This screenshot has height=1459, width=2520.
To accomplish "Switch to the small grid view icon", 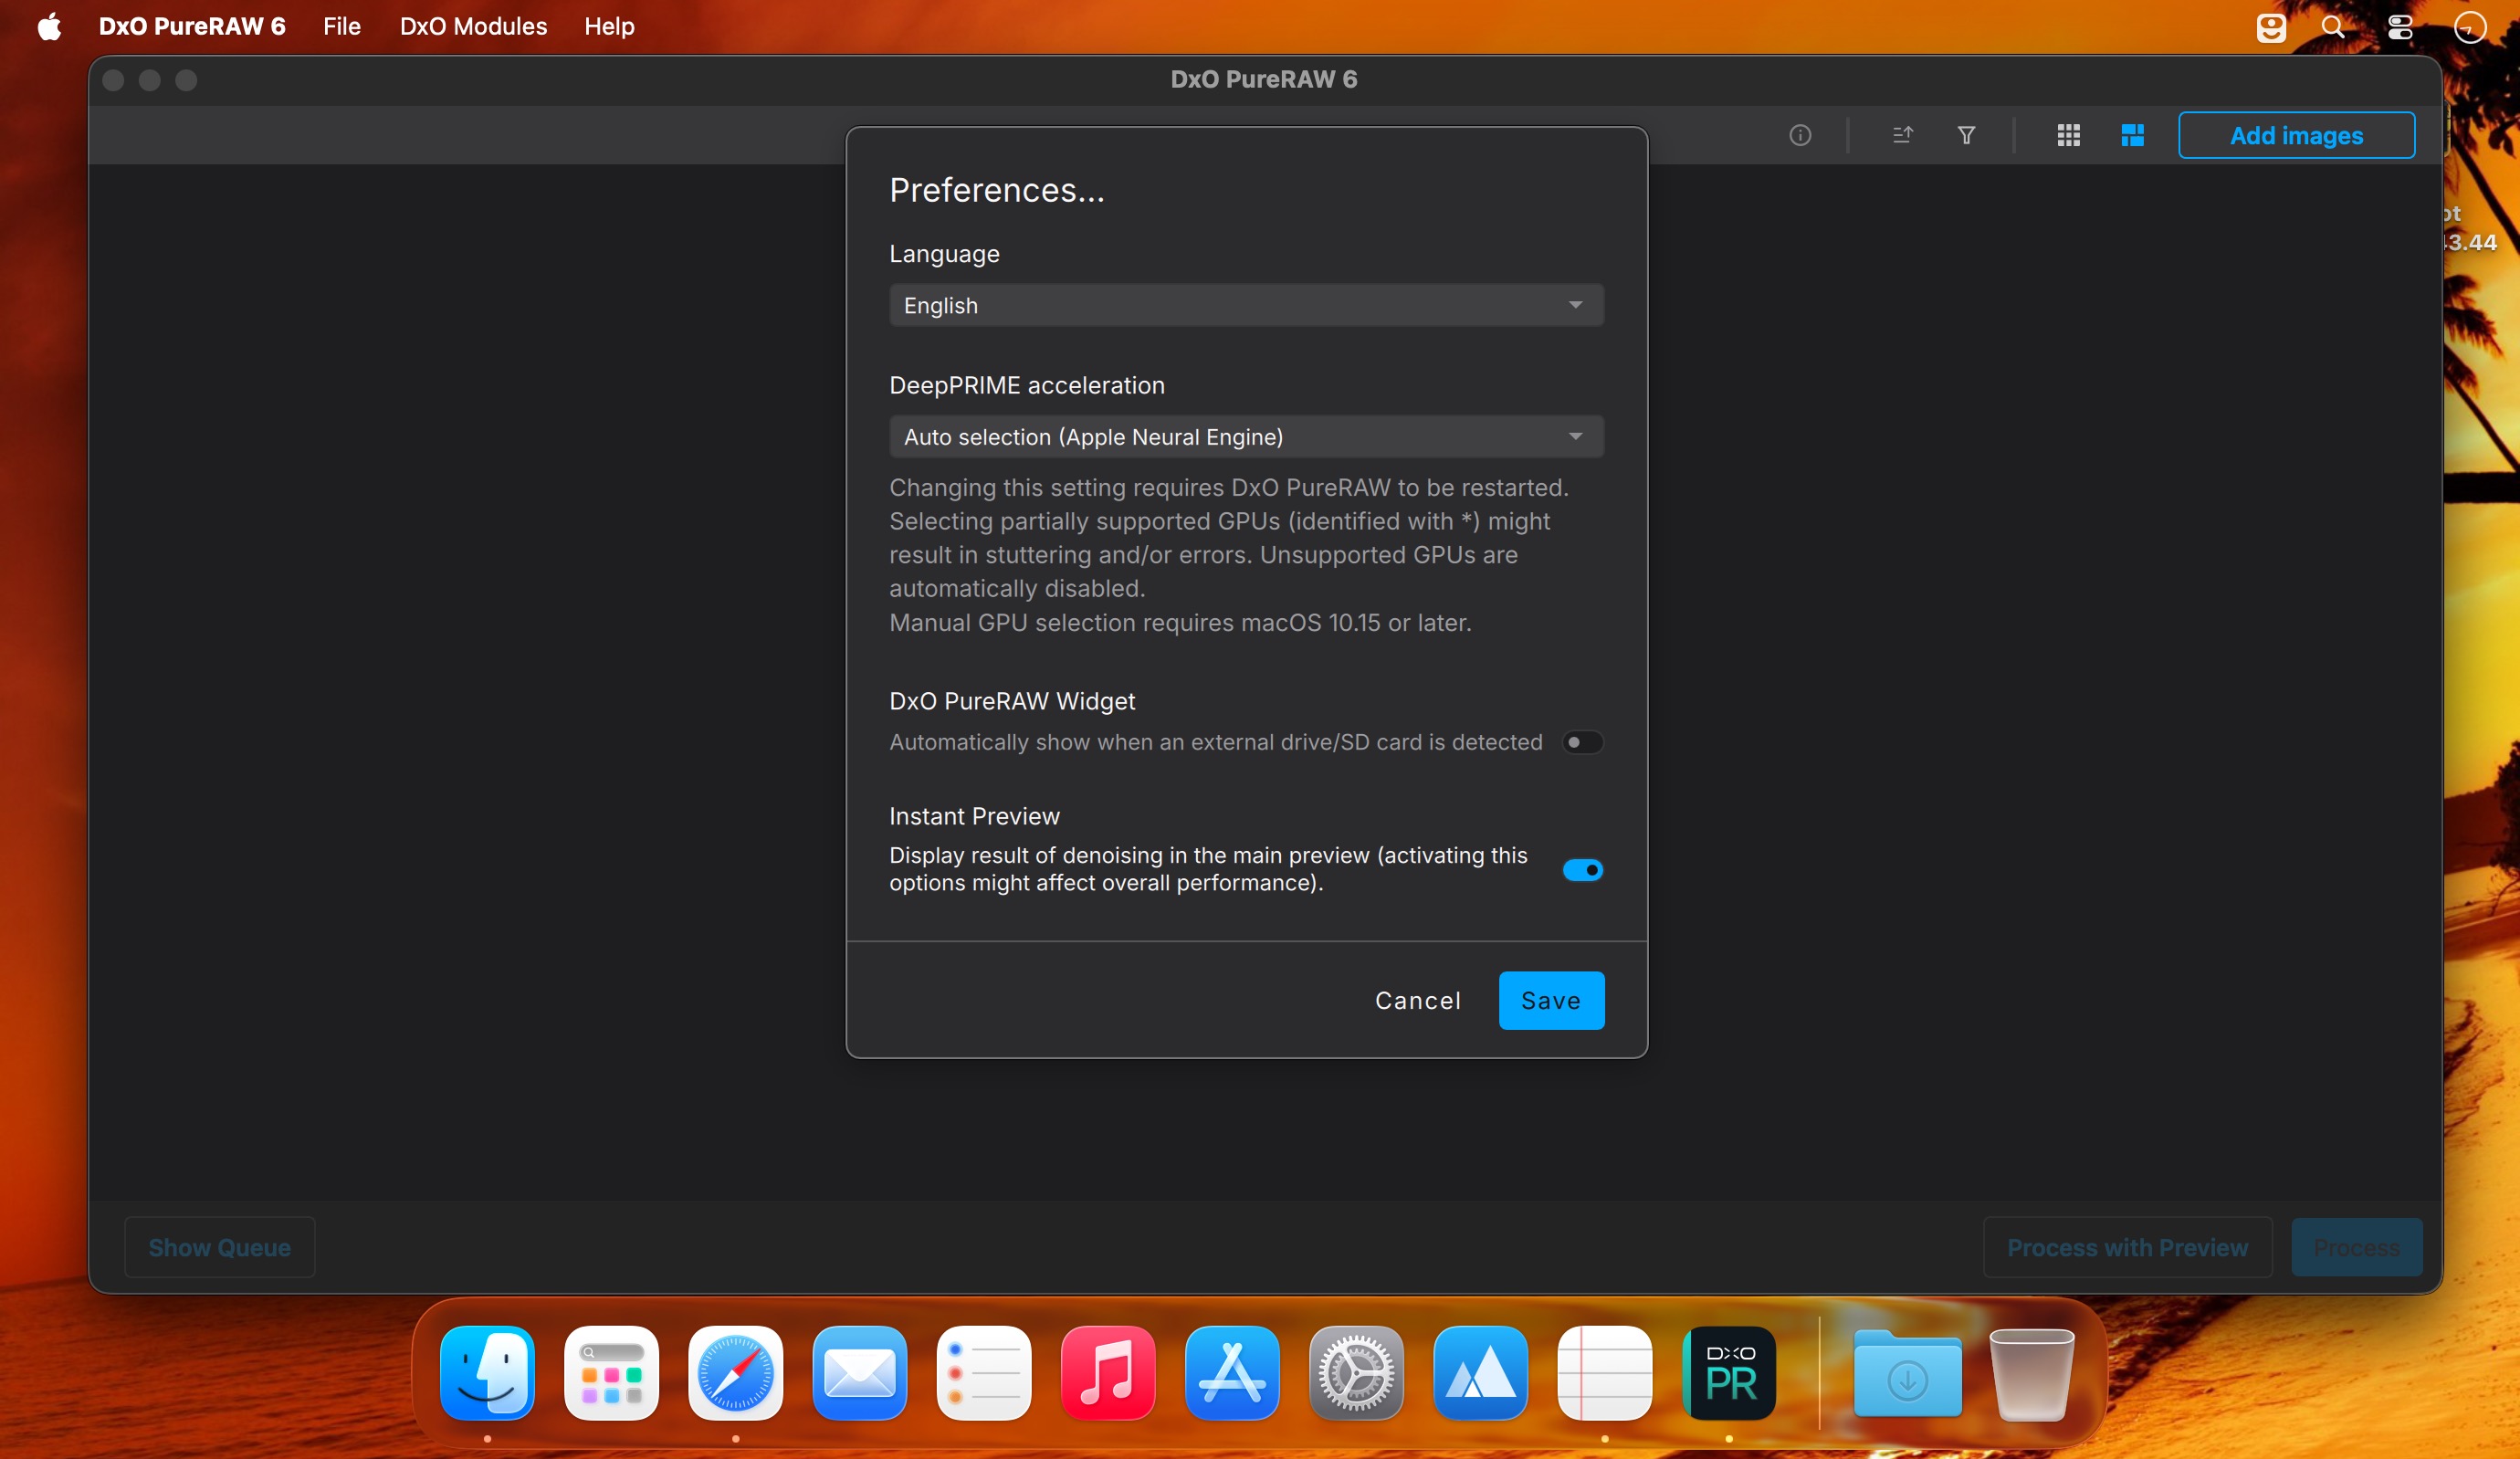I will pyautogui.click(x=2069, y=135).
